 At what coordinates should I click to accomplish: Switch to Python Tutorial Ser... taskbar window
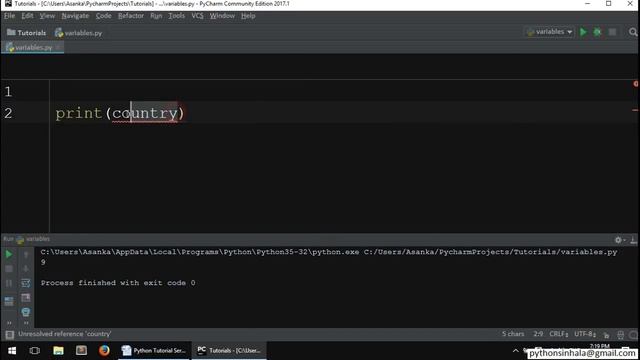[x=154, y=351]
